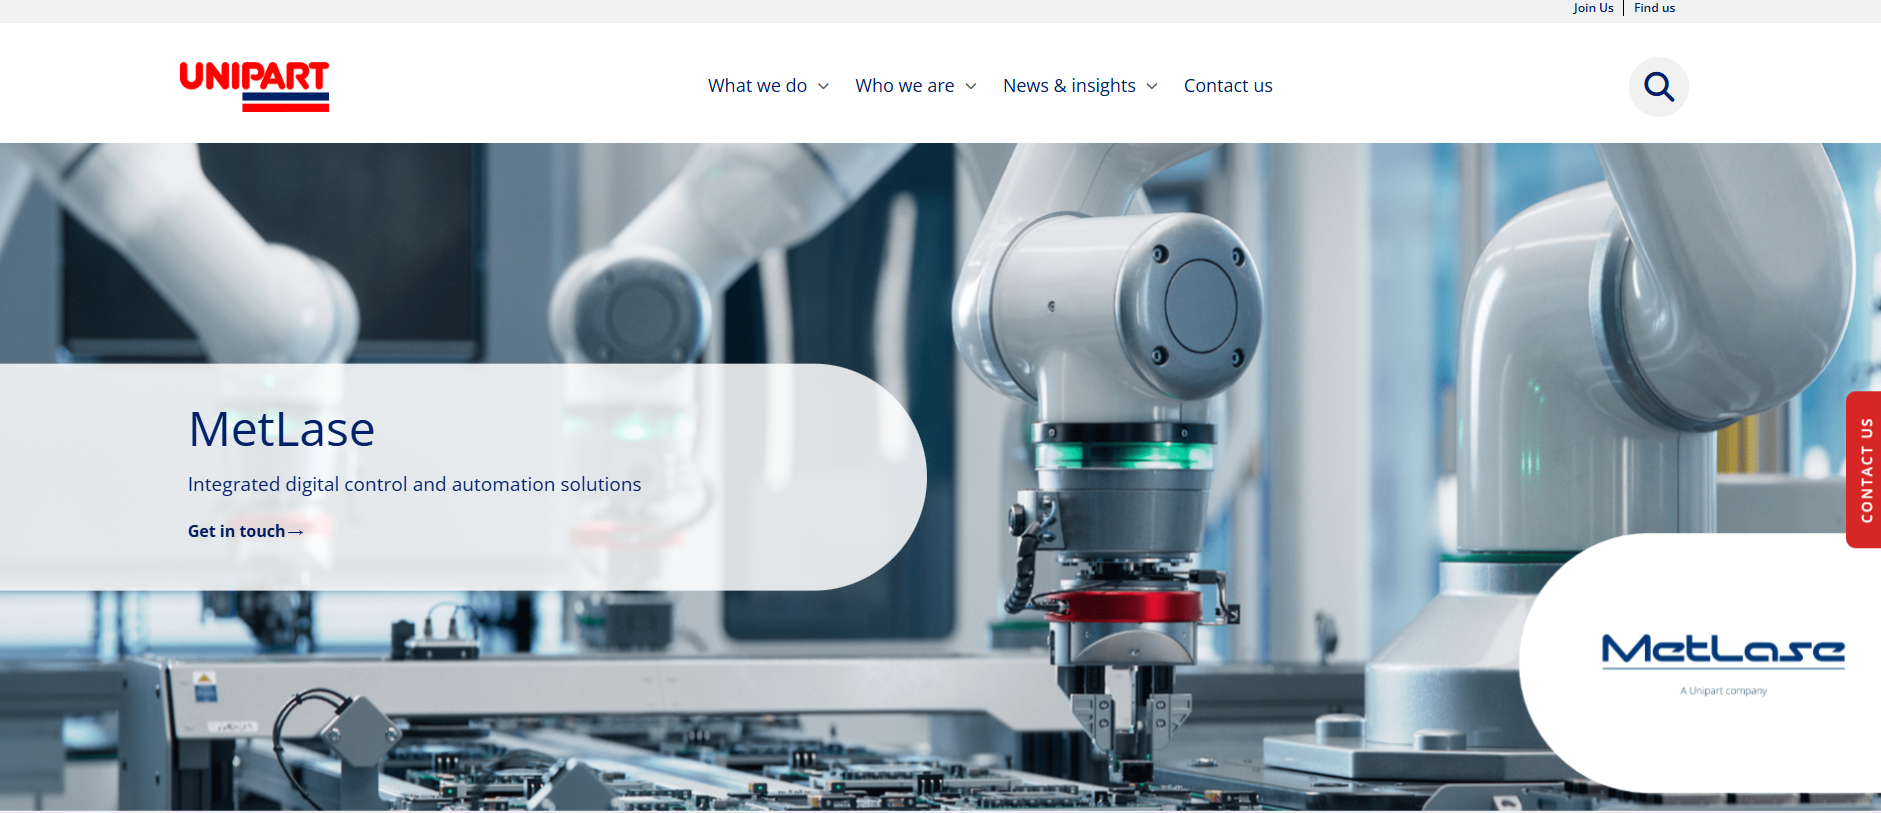Click the Unipart logo
1881x813 pixels.
tap(254, 86)
